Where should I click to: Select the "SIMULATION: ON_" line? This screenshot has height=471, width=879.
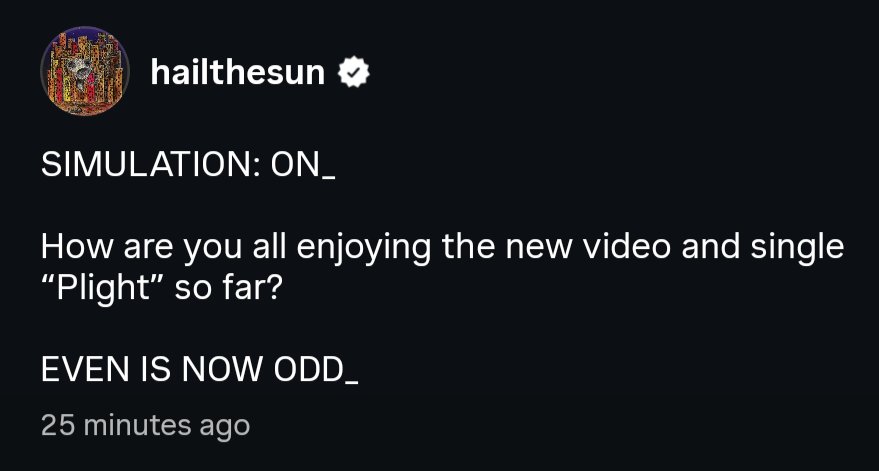point(188,167)
